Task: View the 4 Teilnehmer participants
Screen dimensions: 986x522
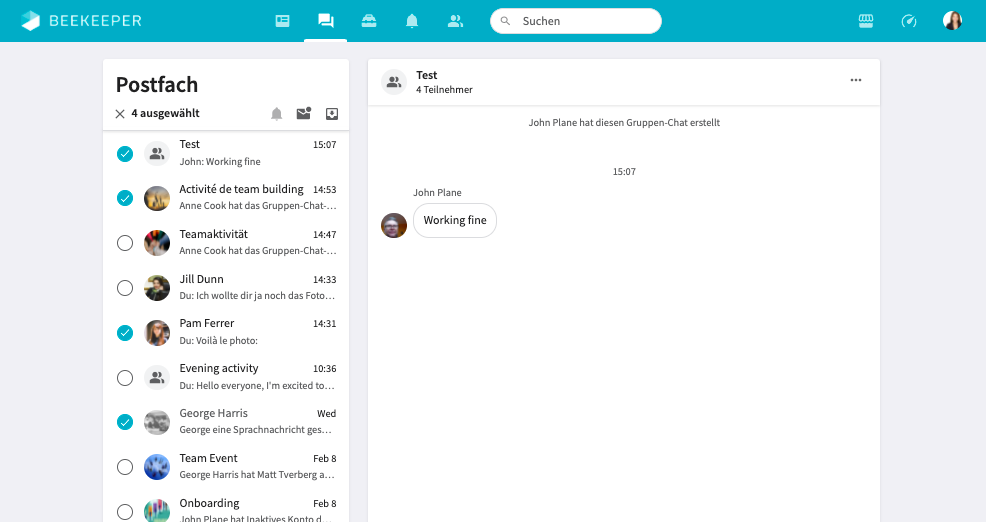Action: 444,90
